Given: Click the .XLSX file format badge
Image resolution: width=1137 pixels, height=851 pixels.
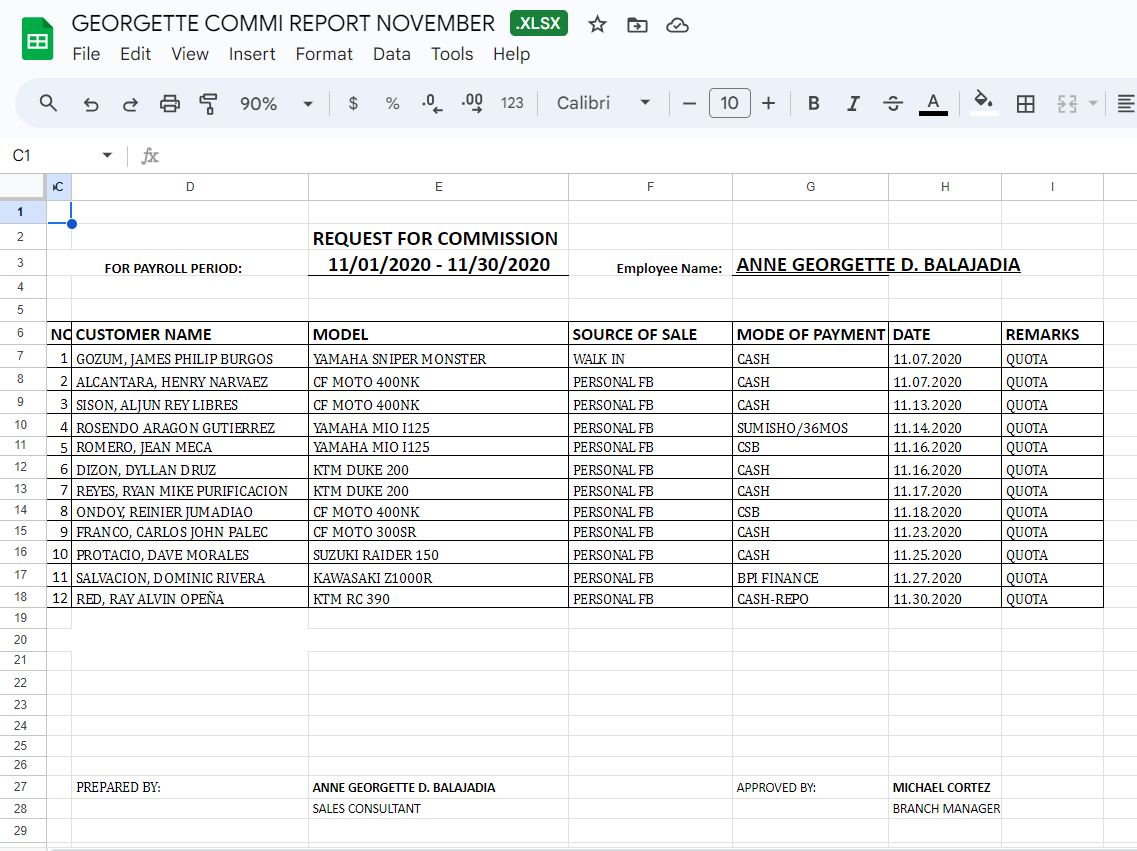Looking at the screenshot, I should coord(539,23).
